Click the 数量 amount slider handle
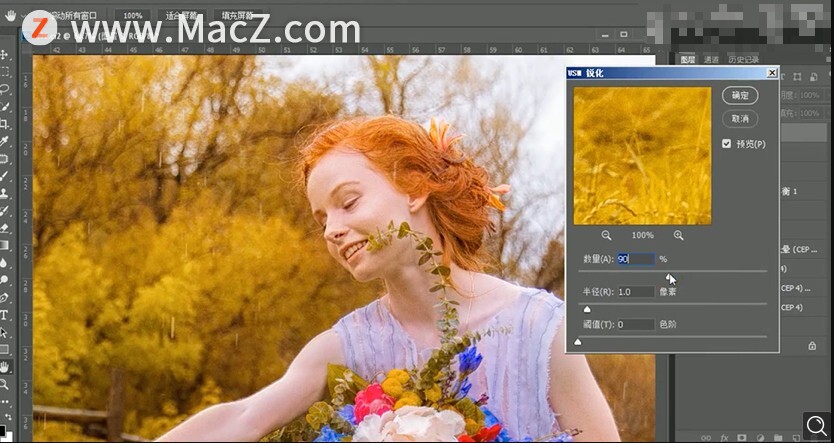The width and height of the screenshot is (834, 443). point(670,276)
